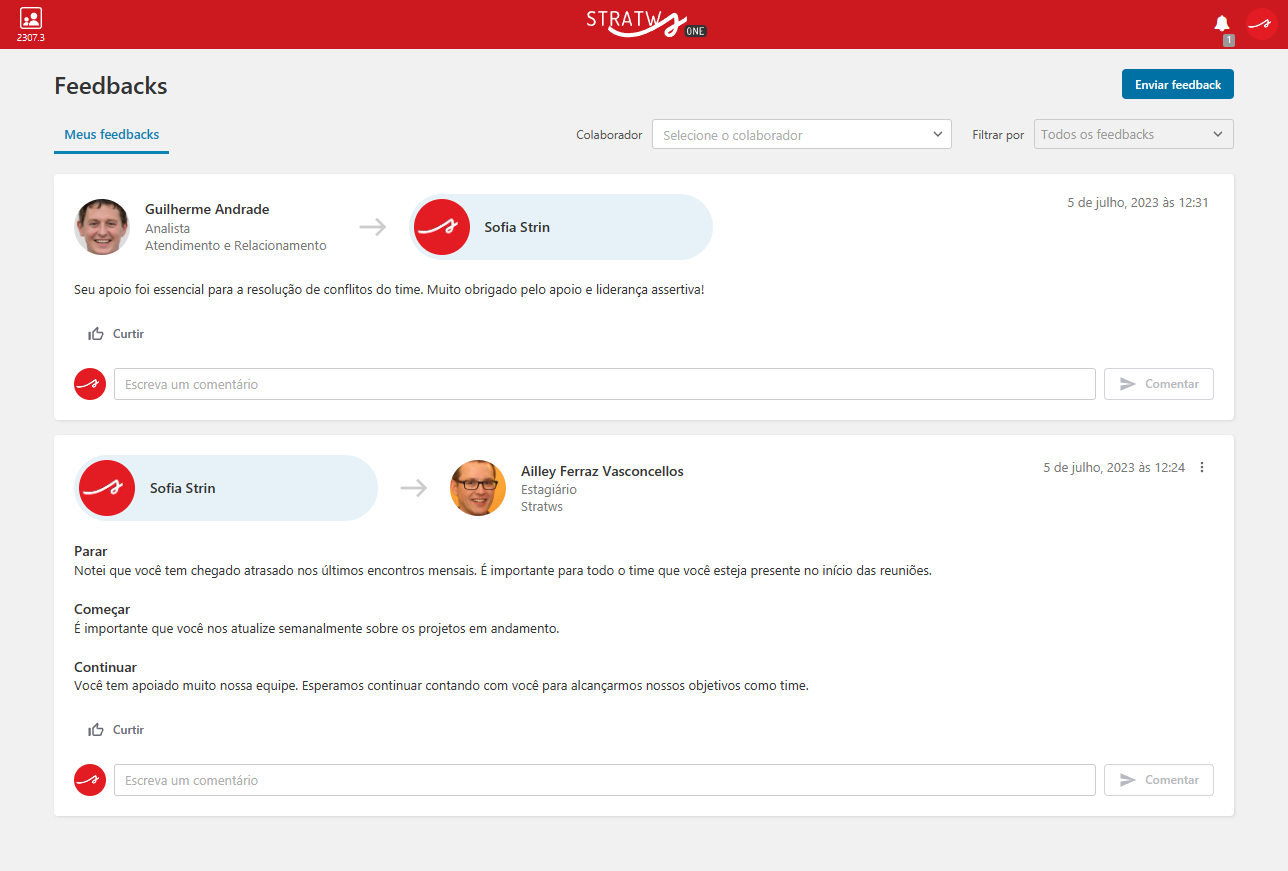Screen dimensions: 1288x871
Task: Click Ailley Ferraz Vasconcellos profile photo
Action: (478, 488)
